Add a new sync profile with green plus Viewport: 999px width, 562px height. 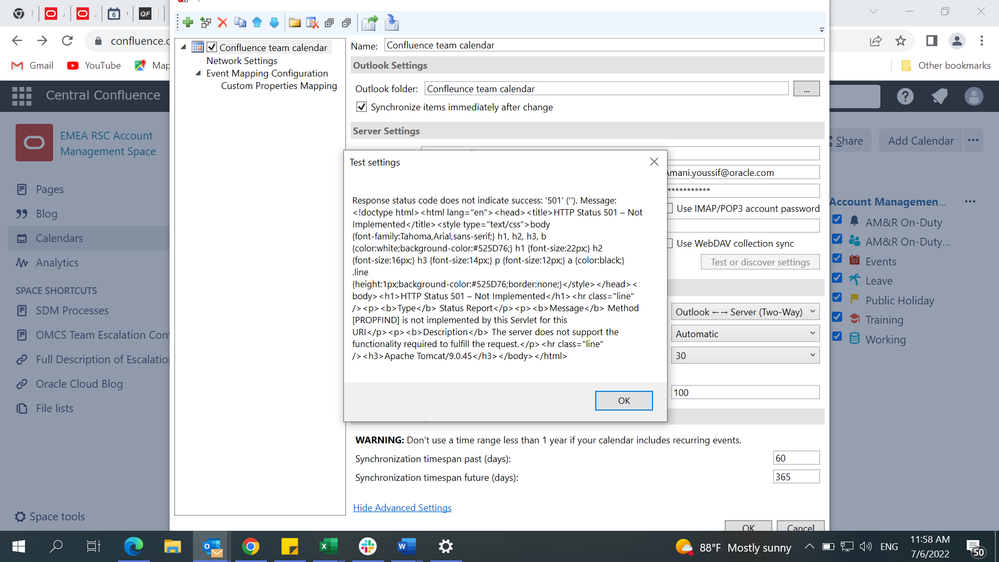(188, 23)
